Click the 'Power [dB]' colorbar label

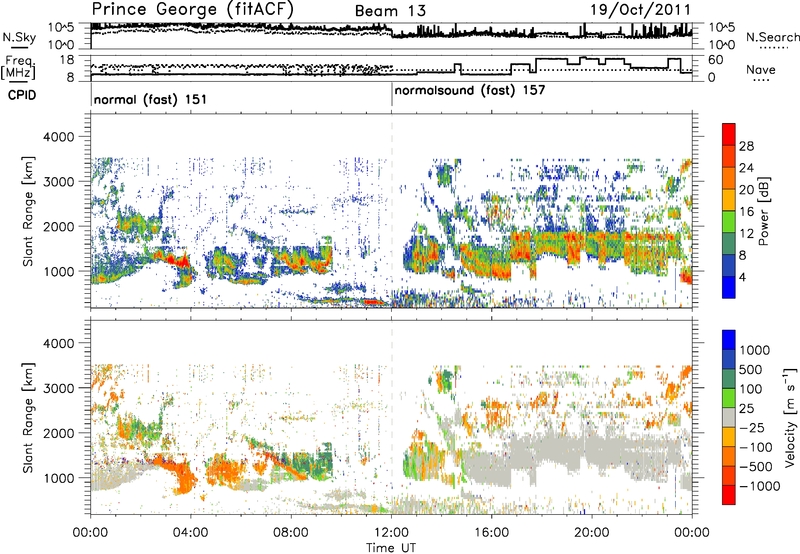764,211
